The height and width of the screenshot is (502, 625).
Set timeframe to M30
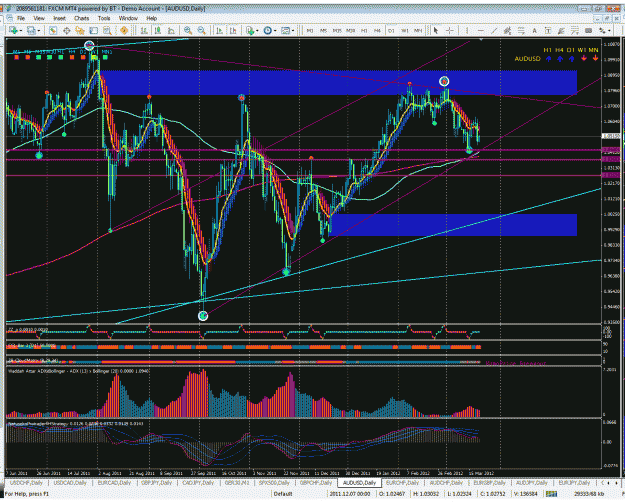coord(351,30)
